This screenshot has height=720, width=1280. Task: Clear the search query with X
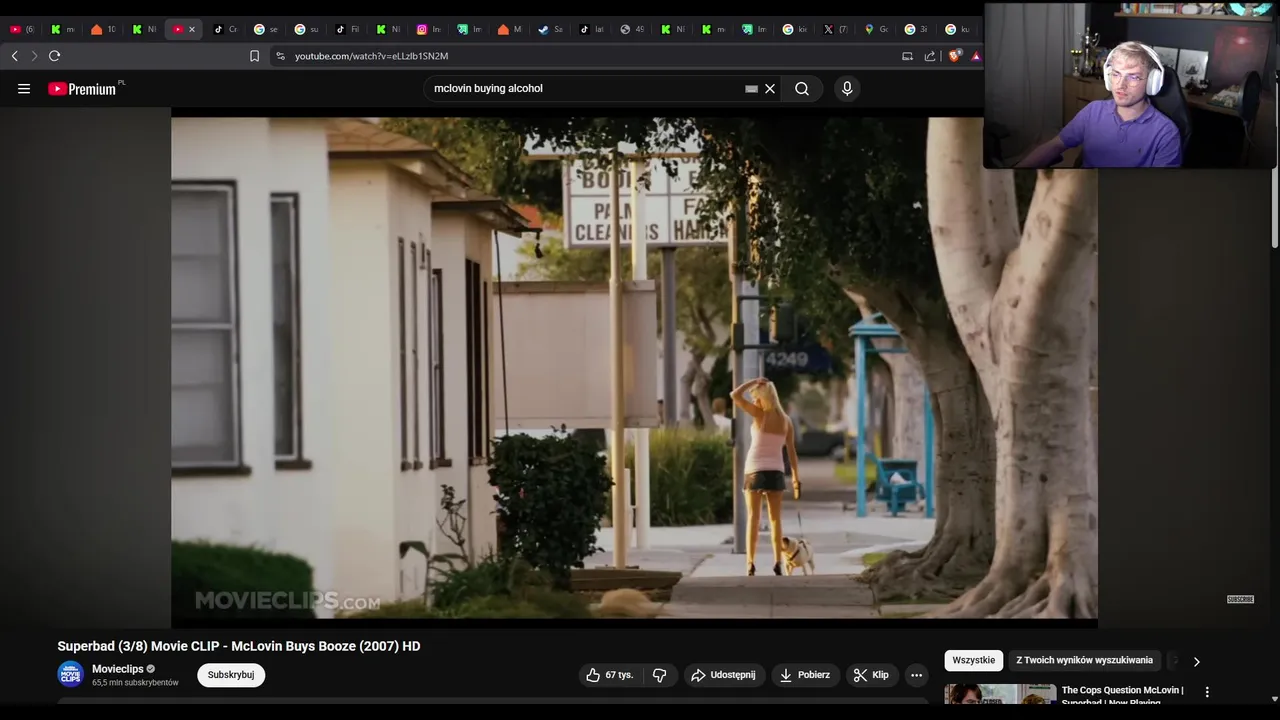770,89
